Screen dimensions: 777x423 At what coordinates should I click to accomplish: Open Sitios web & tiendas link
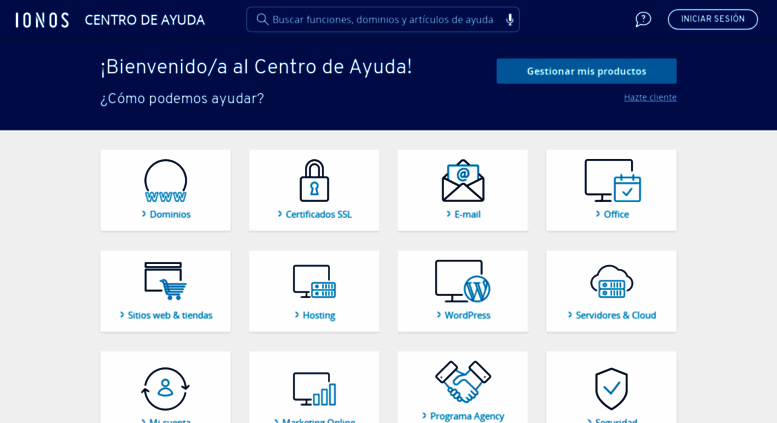point(166,316)
